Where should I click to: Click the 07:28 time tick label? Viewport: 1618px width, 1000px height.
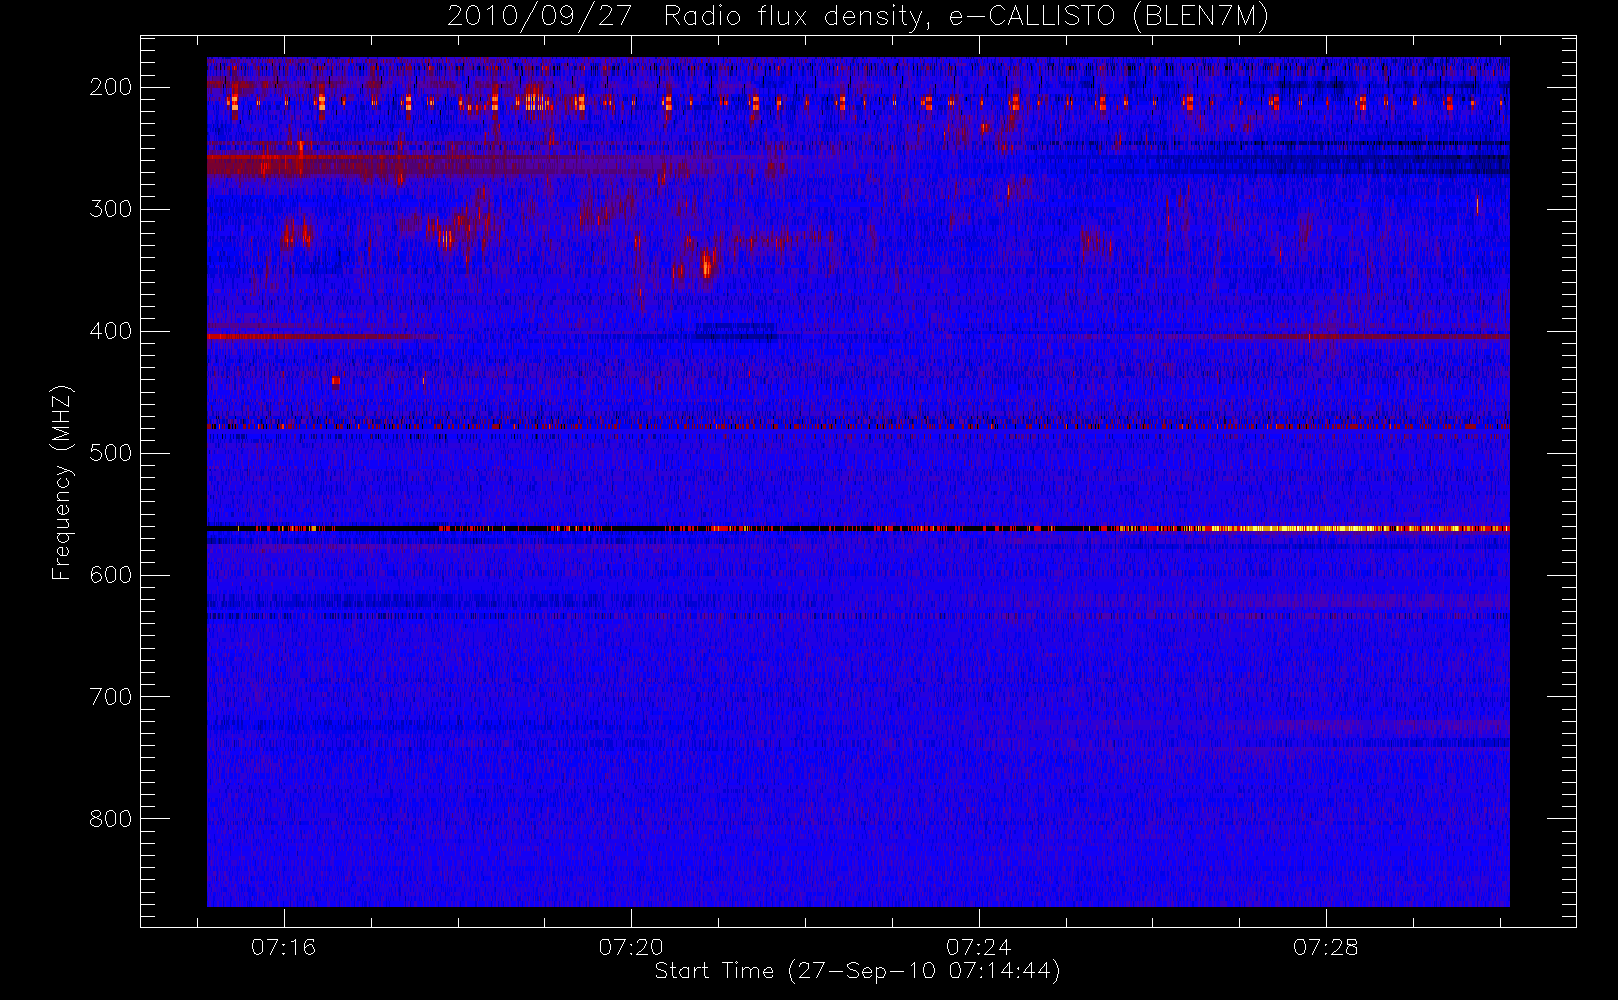pyautogui.click(x=1325, y=947)
